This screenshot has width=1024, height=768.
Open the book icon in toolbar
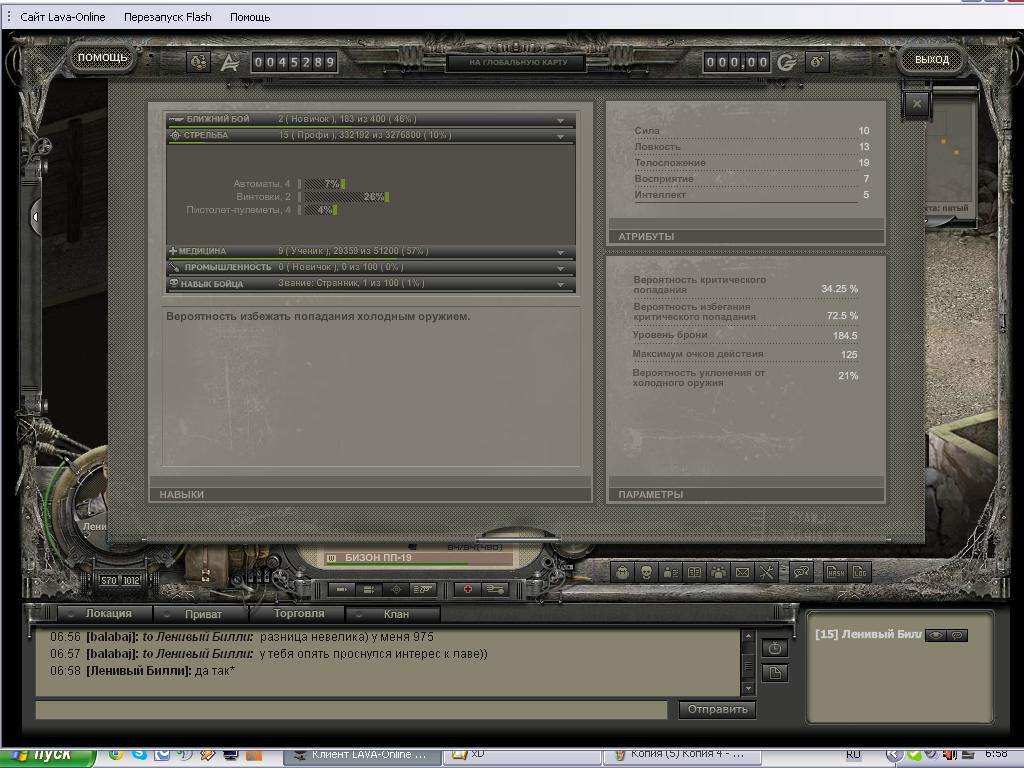[x=695, y=572]
